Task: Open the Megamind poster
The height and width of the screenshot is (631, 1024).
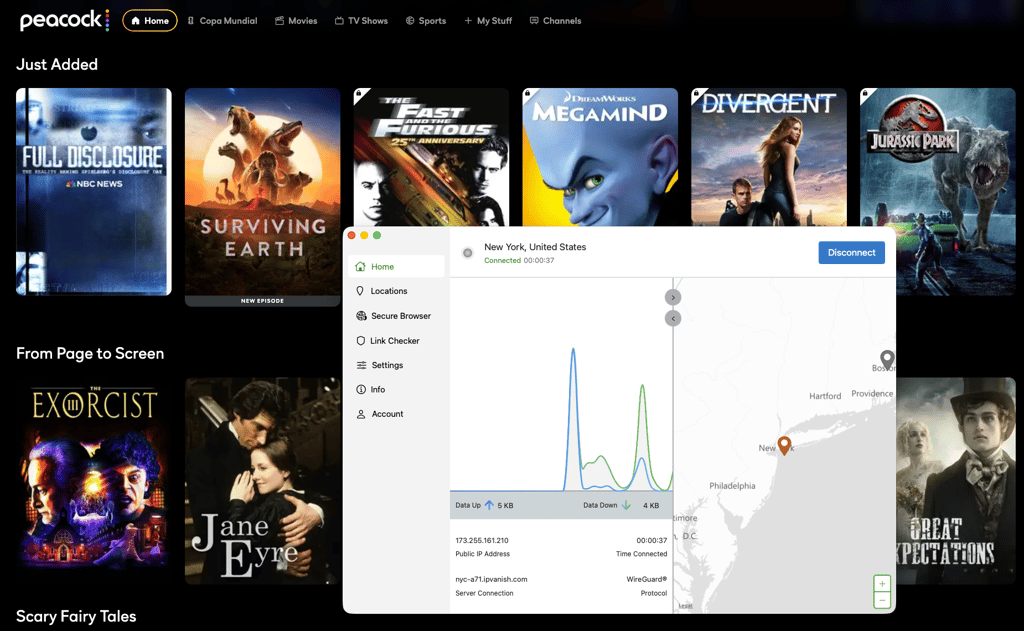Action: 600,157
